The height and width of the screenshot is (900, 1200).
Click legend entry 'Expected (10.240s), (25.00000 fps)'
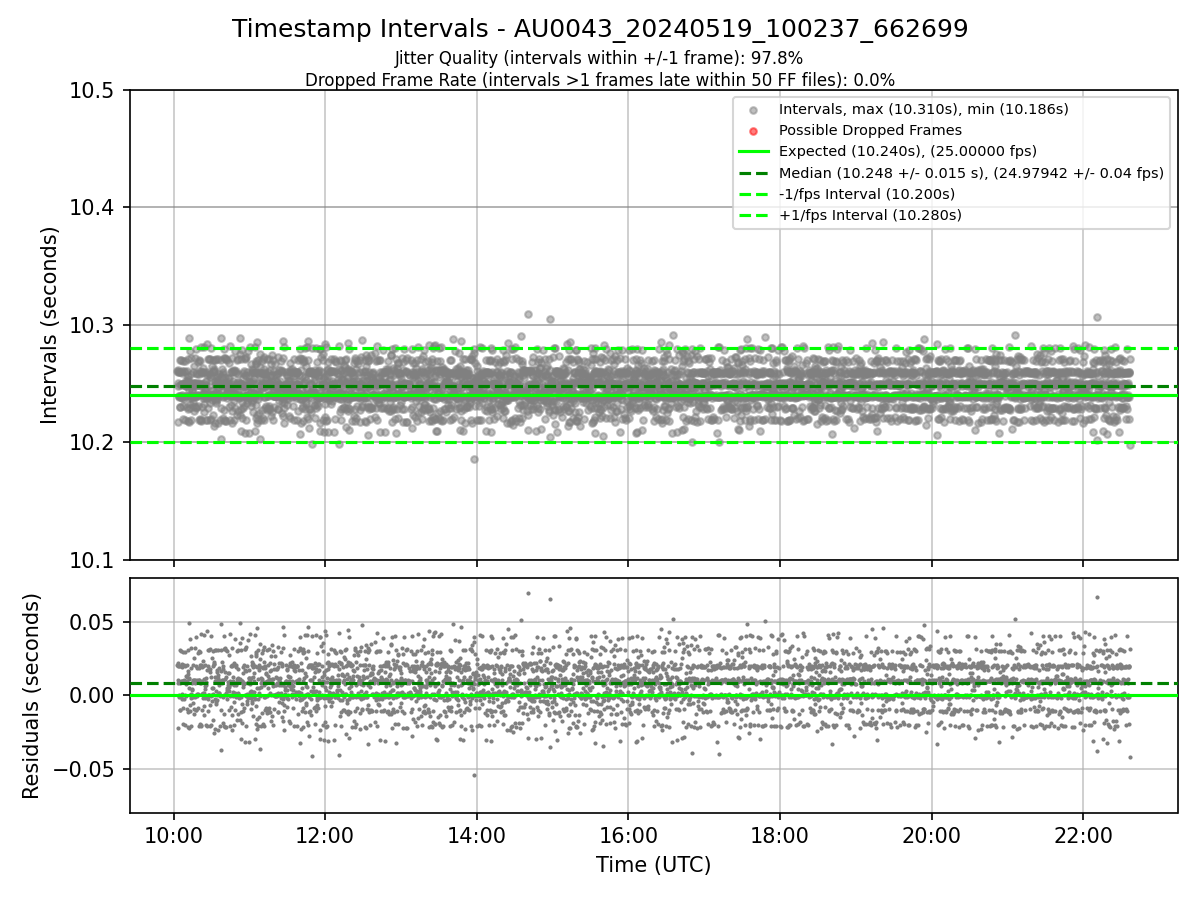pyautogui.click(x=908, y=151)
